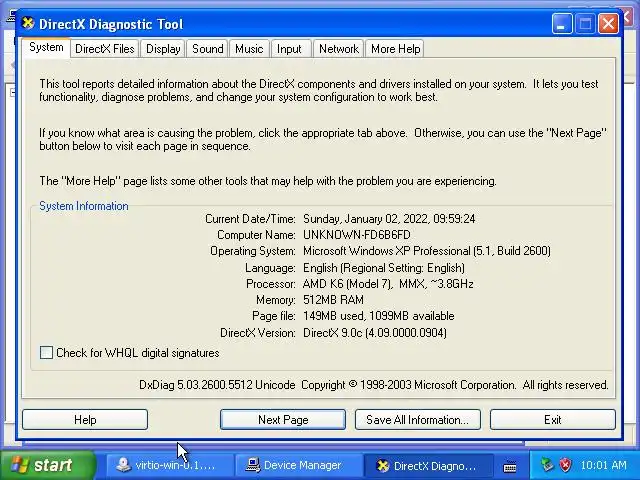Viewport: 640px width, 480px height.
Task: Click Save All Information button
Action: tap(418, 420)
